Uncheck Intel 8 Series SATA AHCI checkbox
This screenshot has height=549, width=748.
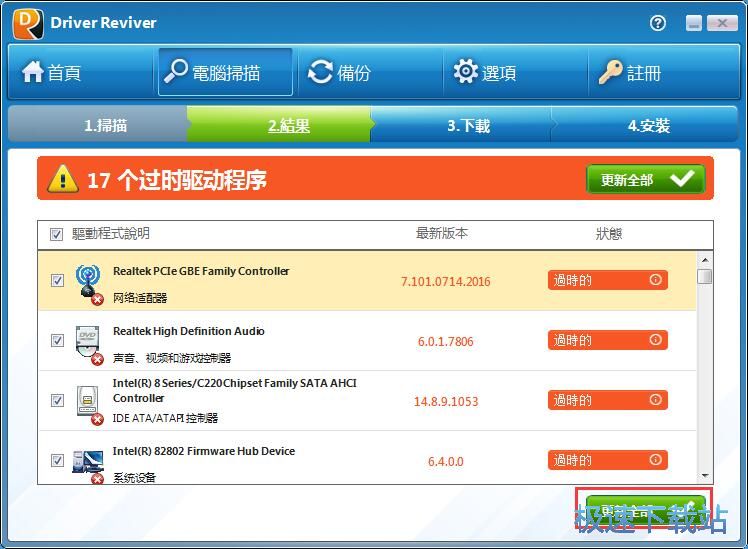click(x=57, y=400)
